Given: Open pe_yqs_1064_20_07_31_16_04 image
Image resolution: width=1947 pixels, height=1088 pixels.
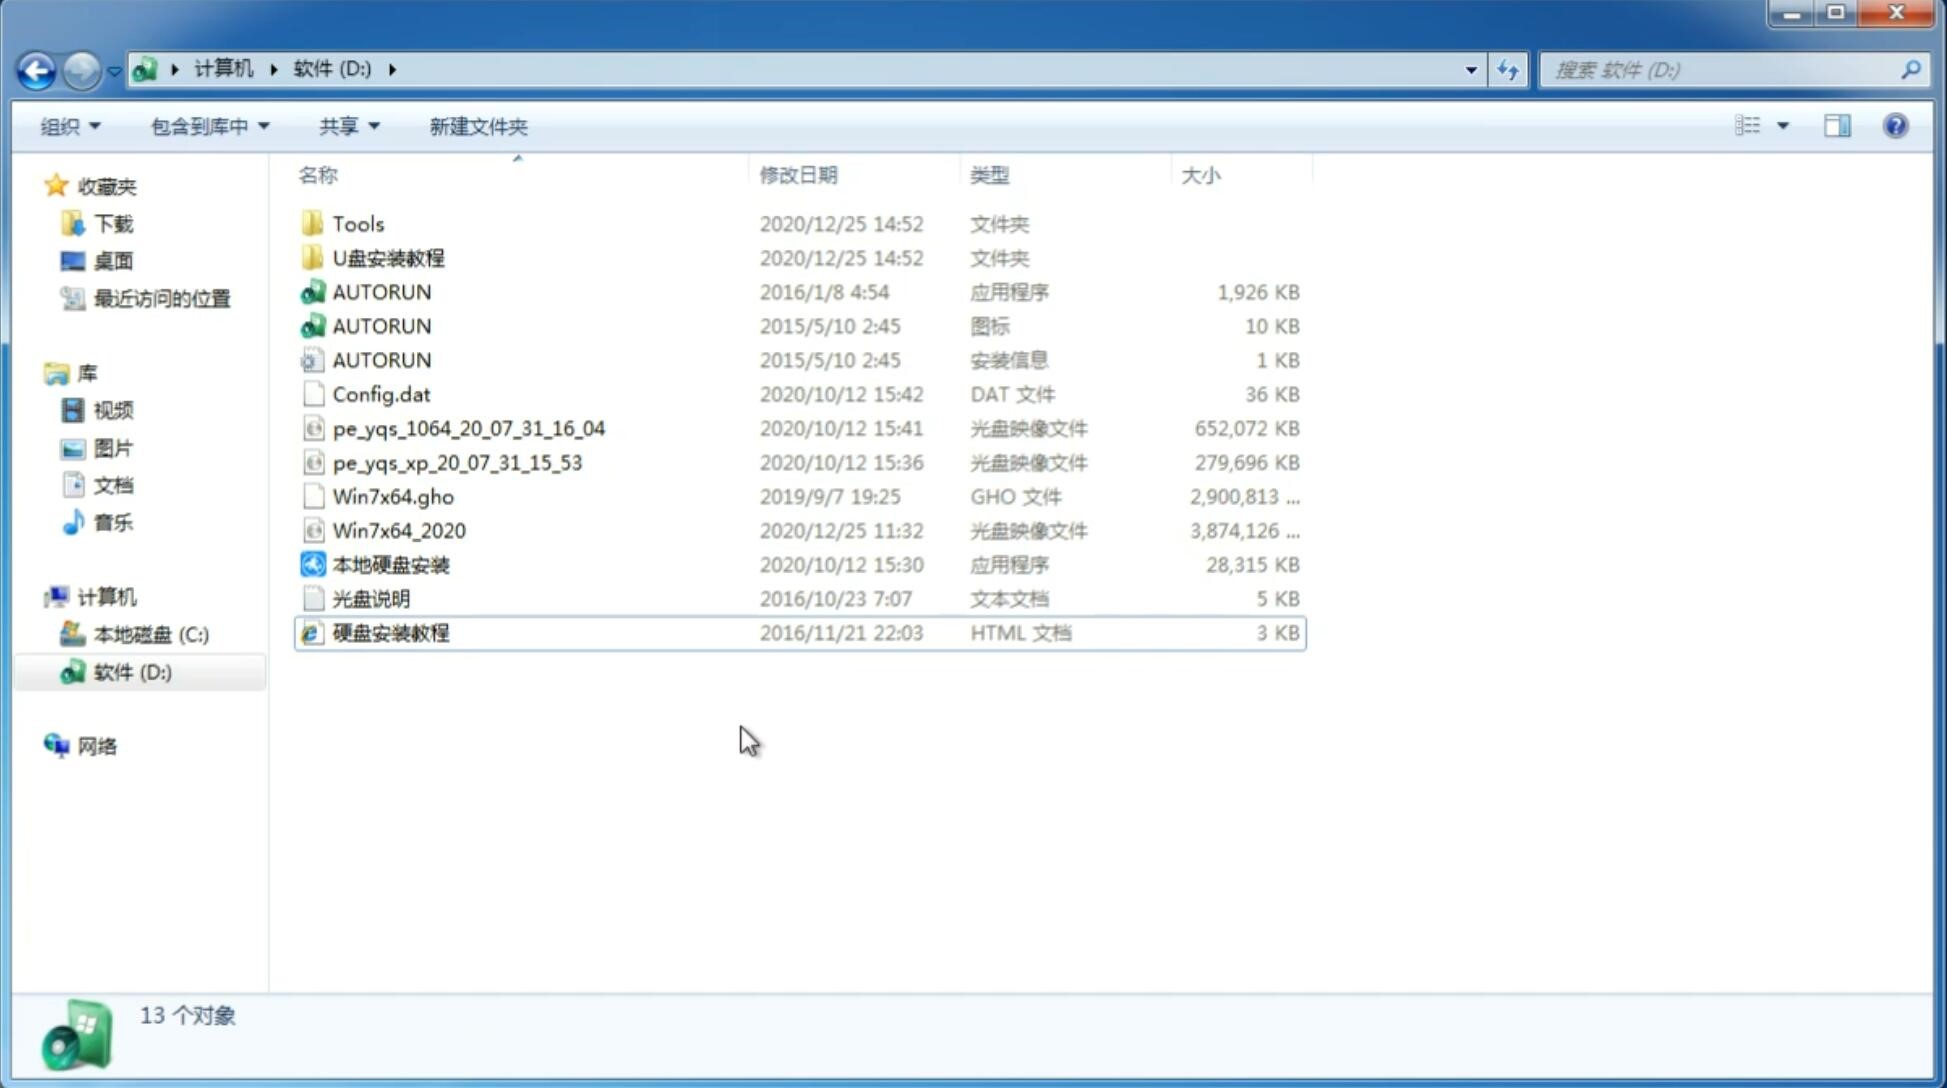Looking at the screenshot, I should pyautogui.click(x=469, y=428).
